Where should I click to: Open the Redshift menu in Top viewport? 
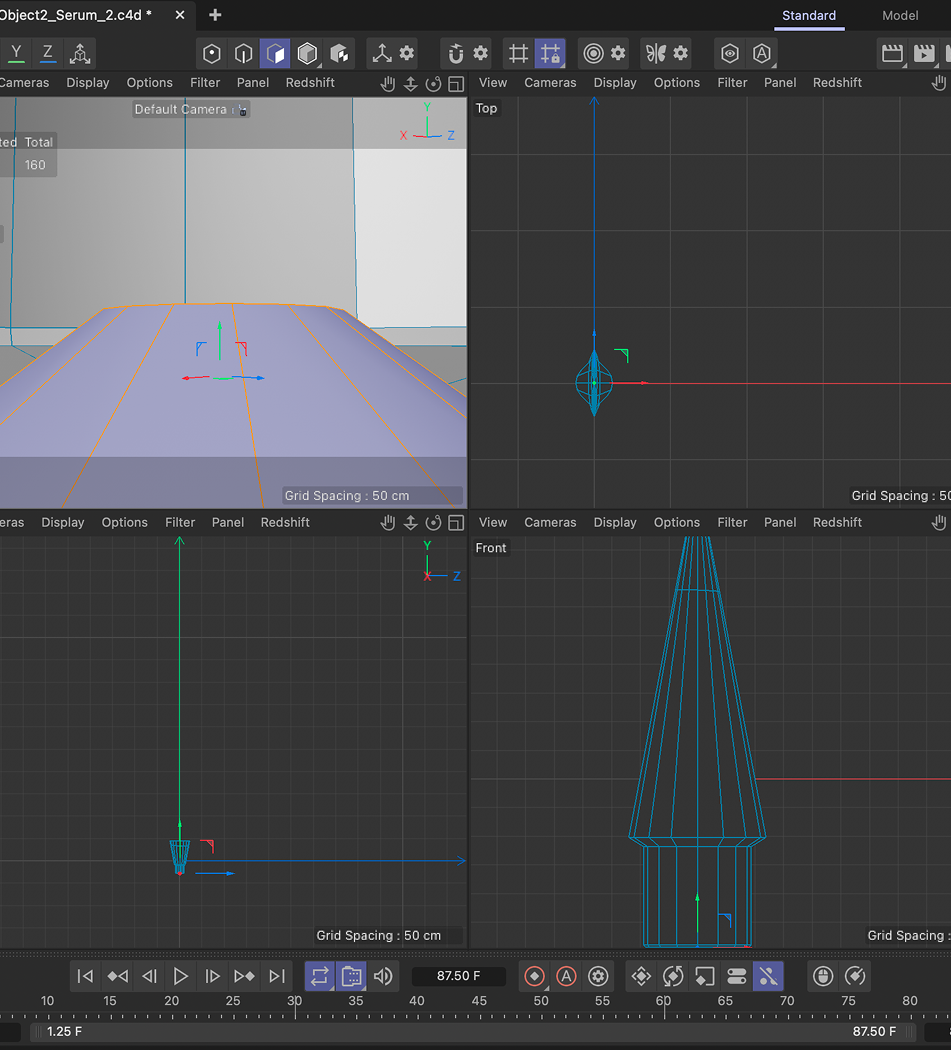837,82
